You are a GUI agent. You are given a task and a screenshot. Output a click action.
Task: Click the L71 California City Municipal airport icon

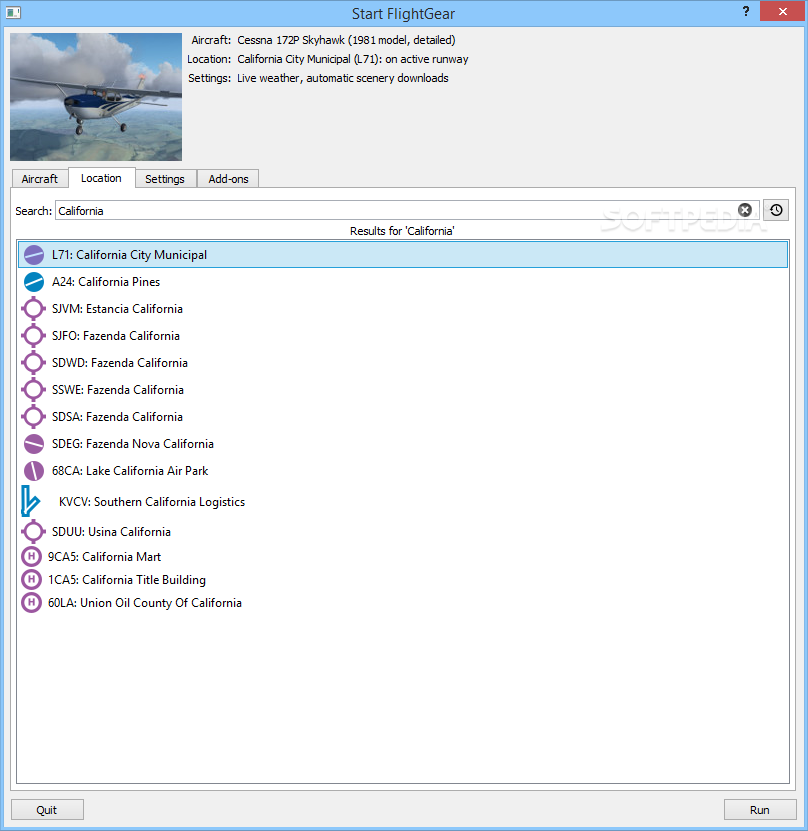[x=34, y=255]
